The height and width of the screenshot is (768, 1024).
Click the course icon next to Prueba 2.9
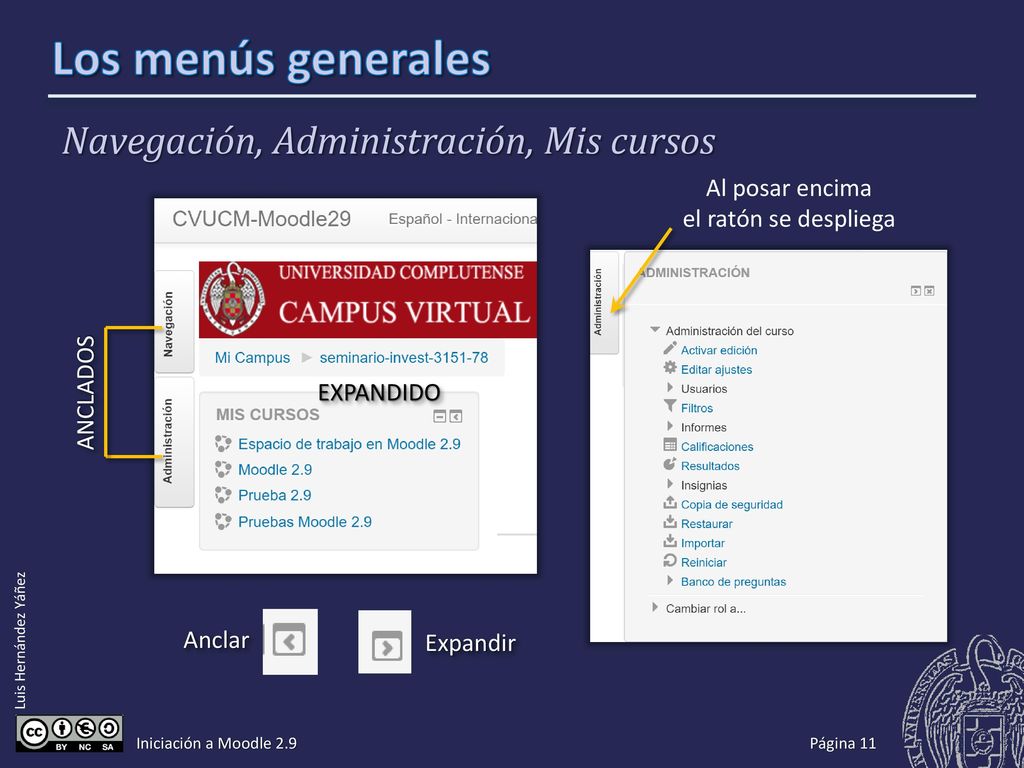point(223,495)
